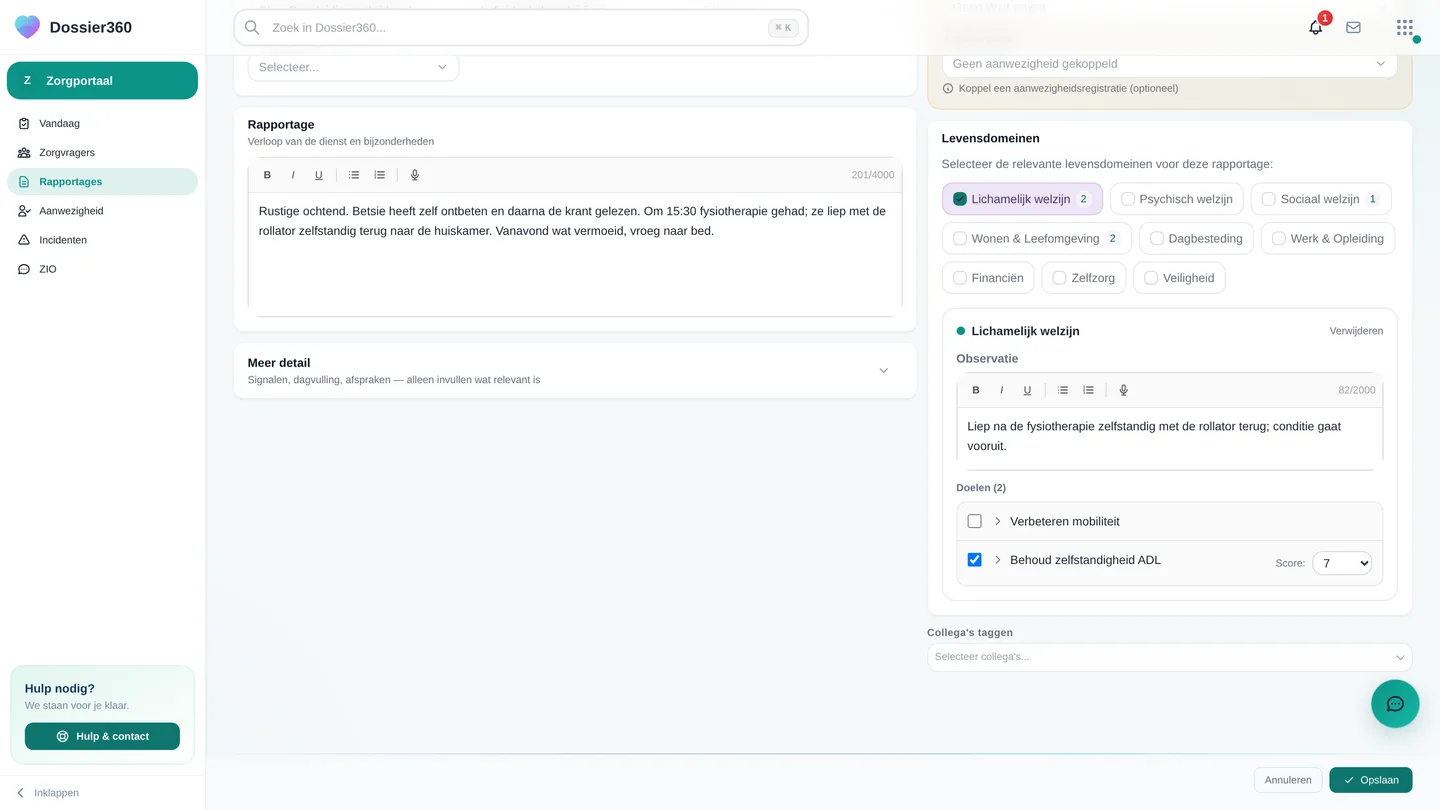Select the Dagbesteding domain
This screenshot has height=810, width=1440.
[1197, 238]
